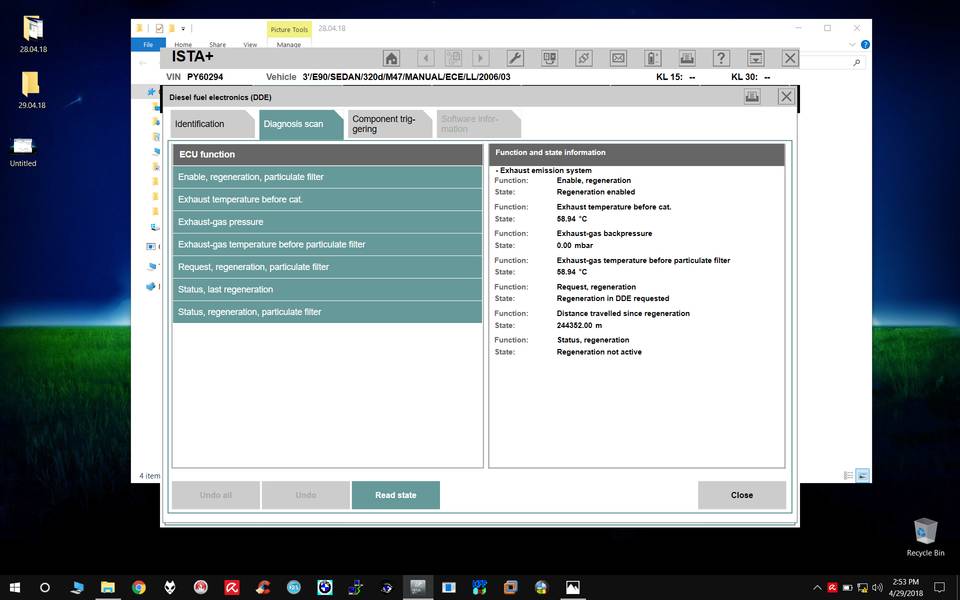
Task: Open Cortana search circle on taskbar
Action: click(45, 588)
